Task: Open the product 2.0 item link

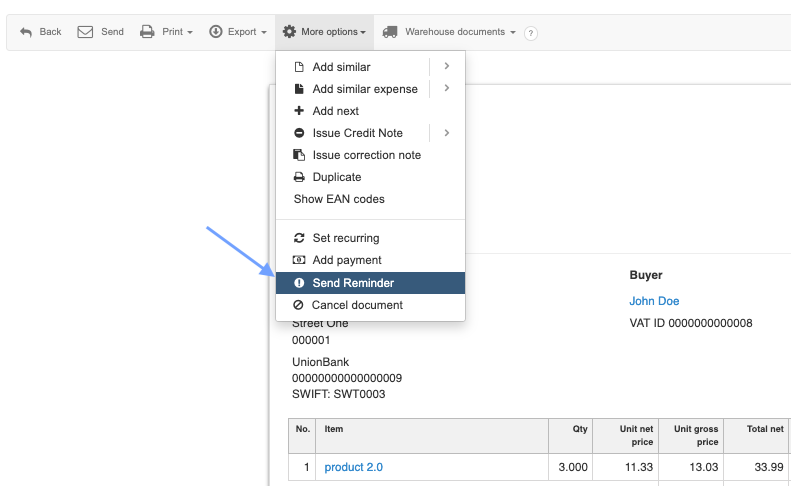Action: coord(353,467)
